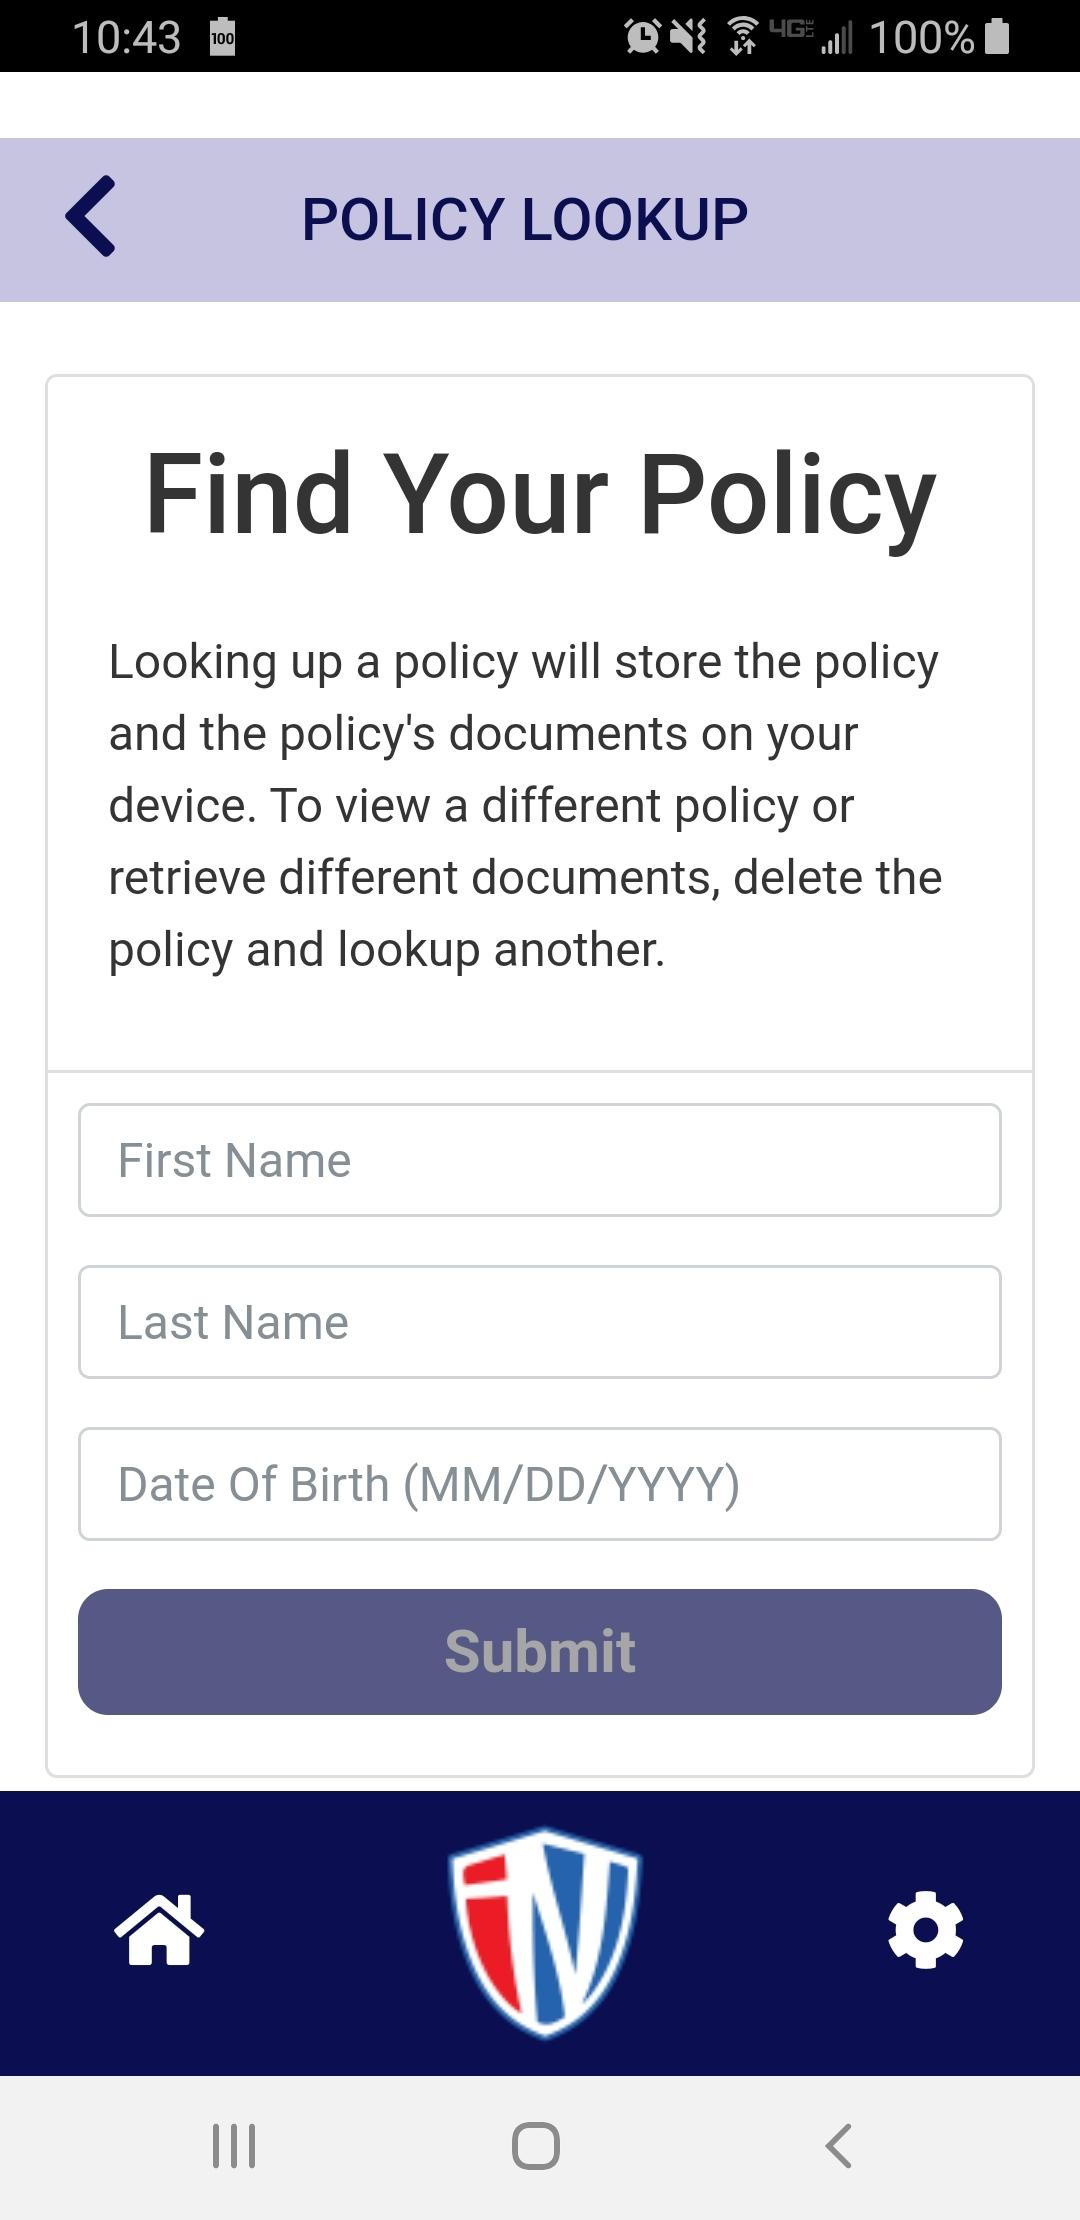The image size is (1080, 2220).
Task: Open settings via the gear icon
Action: 925,1929
